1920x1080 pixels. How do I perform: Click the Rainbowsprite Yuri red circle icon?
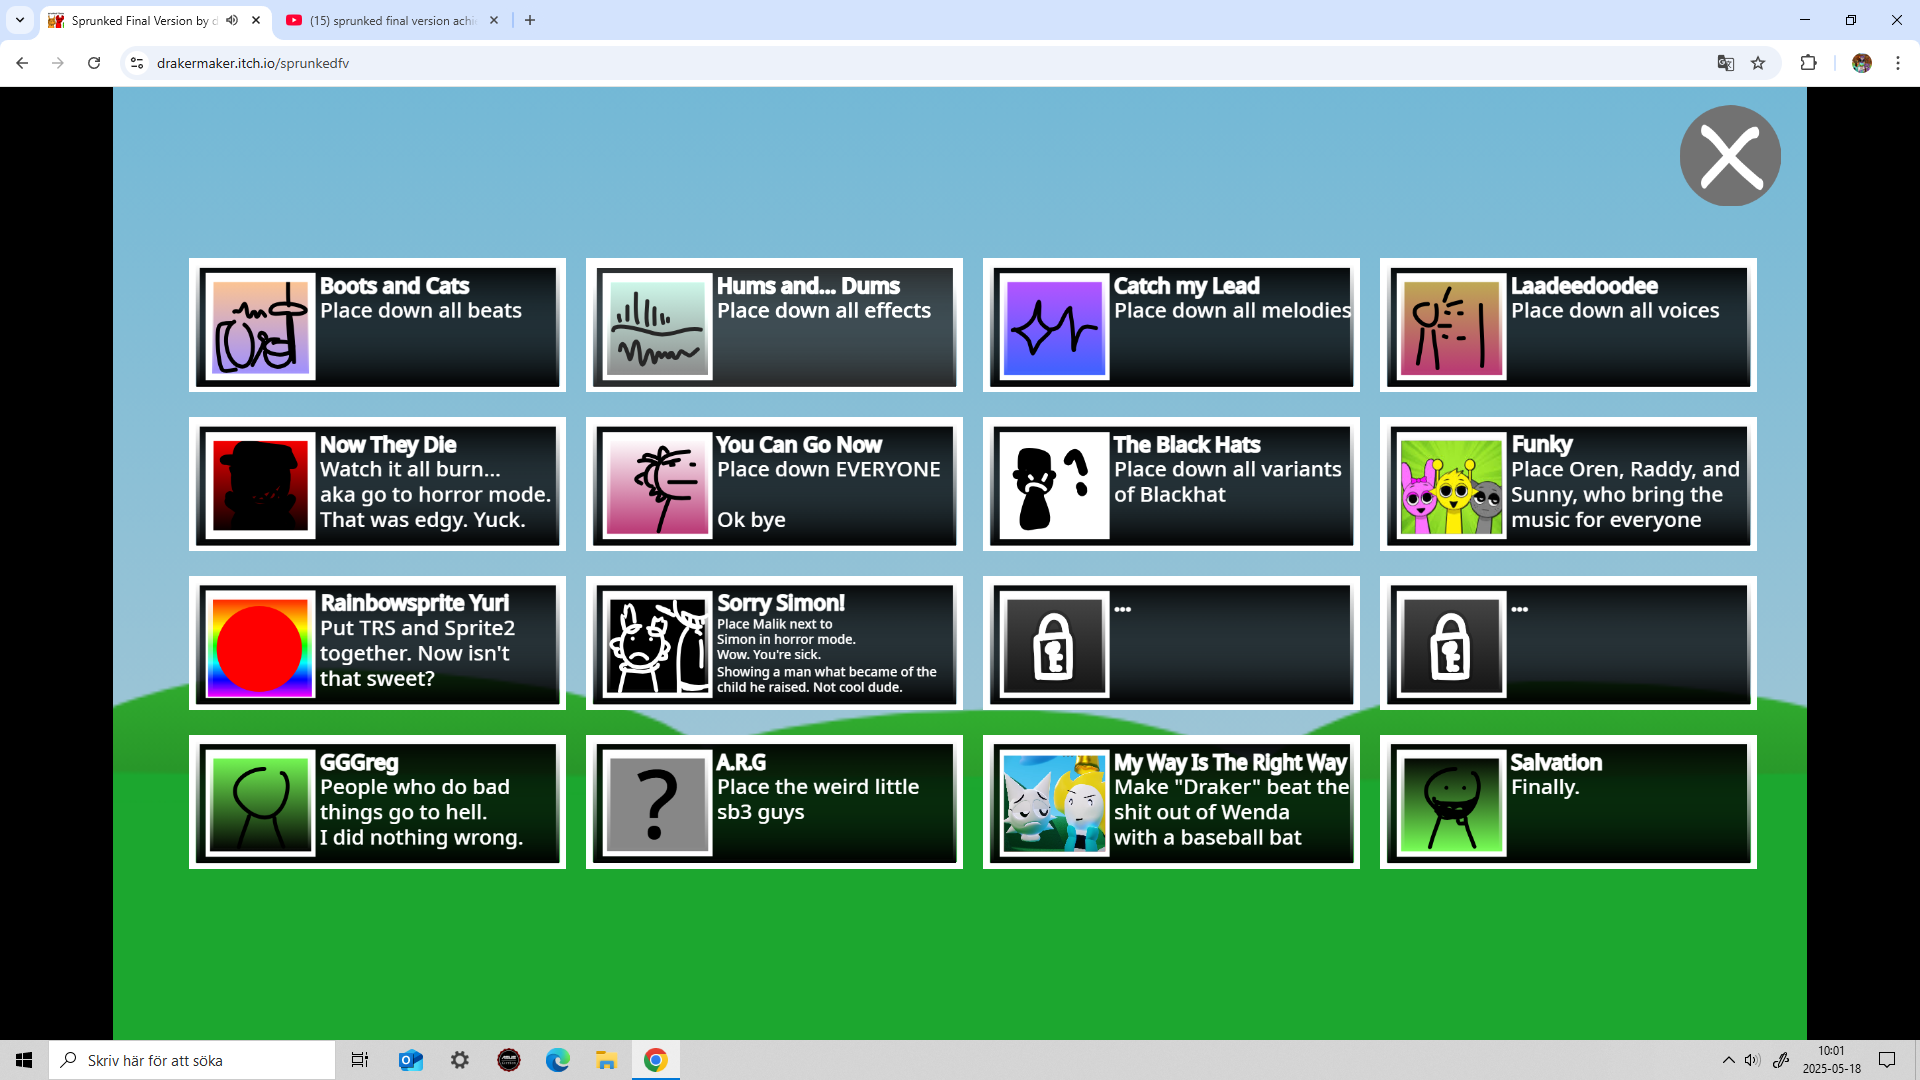260,644
